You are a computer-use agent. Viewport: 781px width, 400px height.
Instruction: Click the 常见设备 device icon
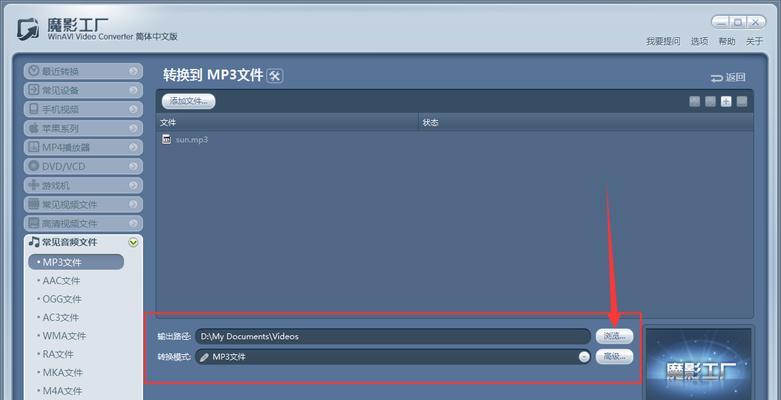[33, 90]
